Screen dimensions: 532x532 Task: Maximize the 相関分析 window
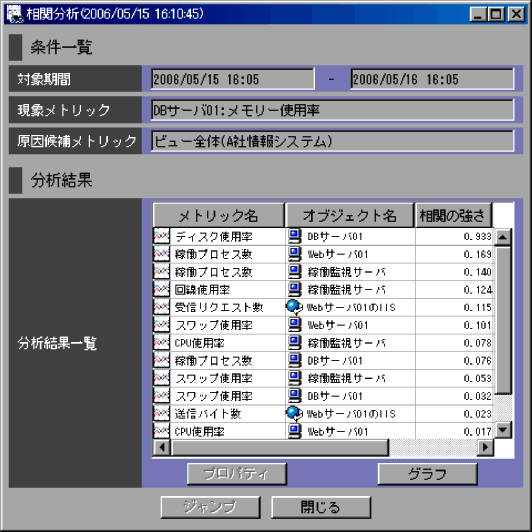(496, 14)
